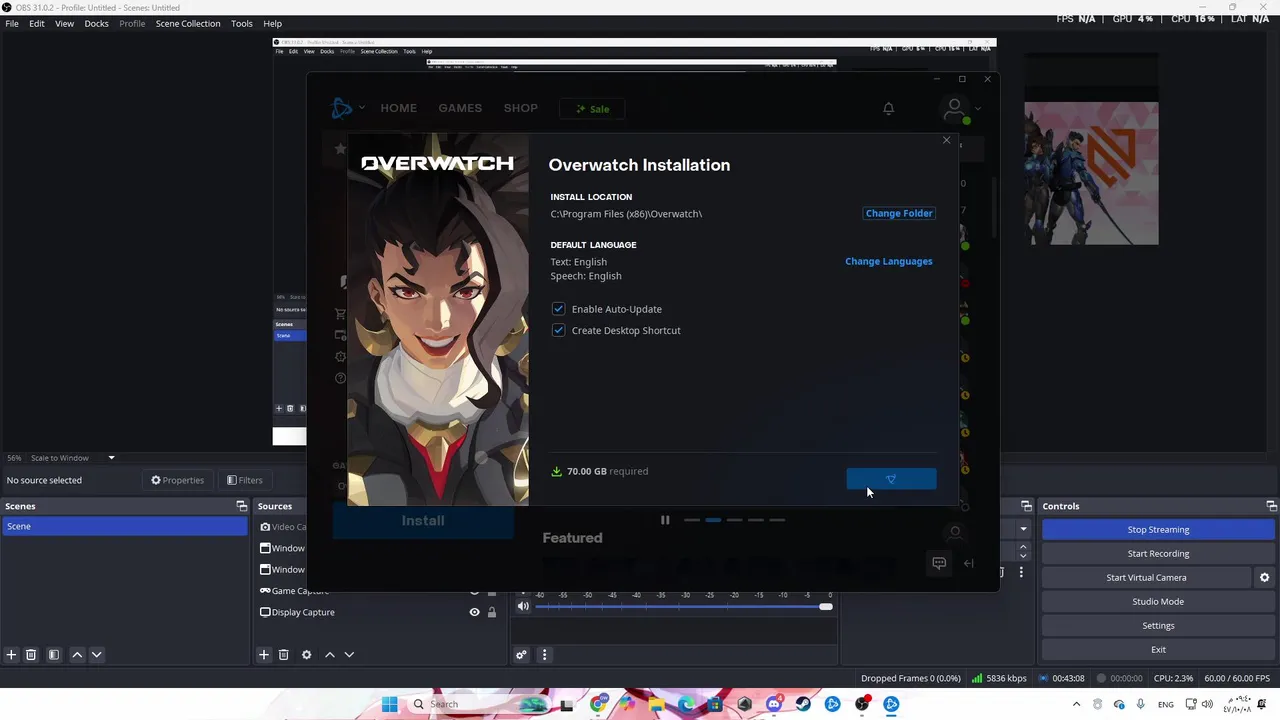Open the File menu in OBS
1280x720 pixels.
tap(12, 23)
